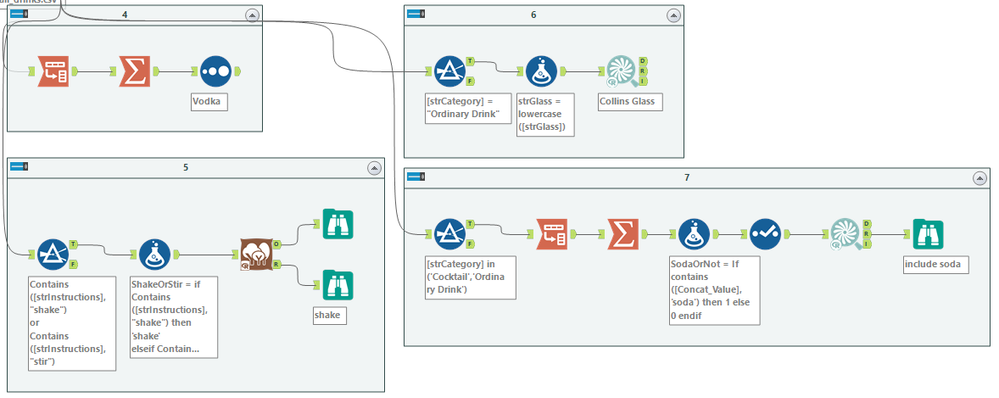Toggle enable switch of container 4
Screen dimensions: 999x398
[x=20, y=13]
